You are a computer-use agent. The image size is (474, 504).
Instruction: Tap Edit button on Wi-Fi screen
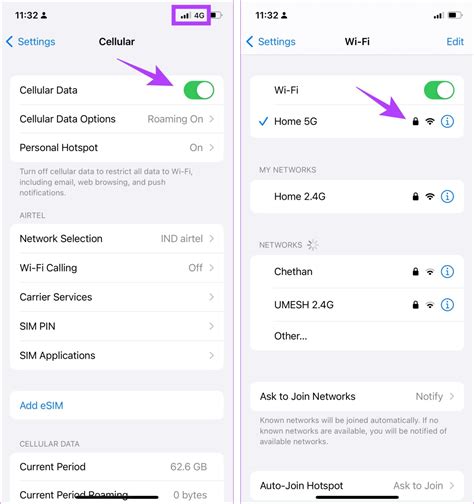(x=455, y=42)
